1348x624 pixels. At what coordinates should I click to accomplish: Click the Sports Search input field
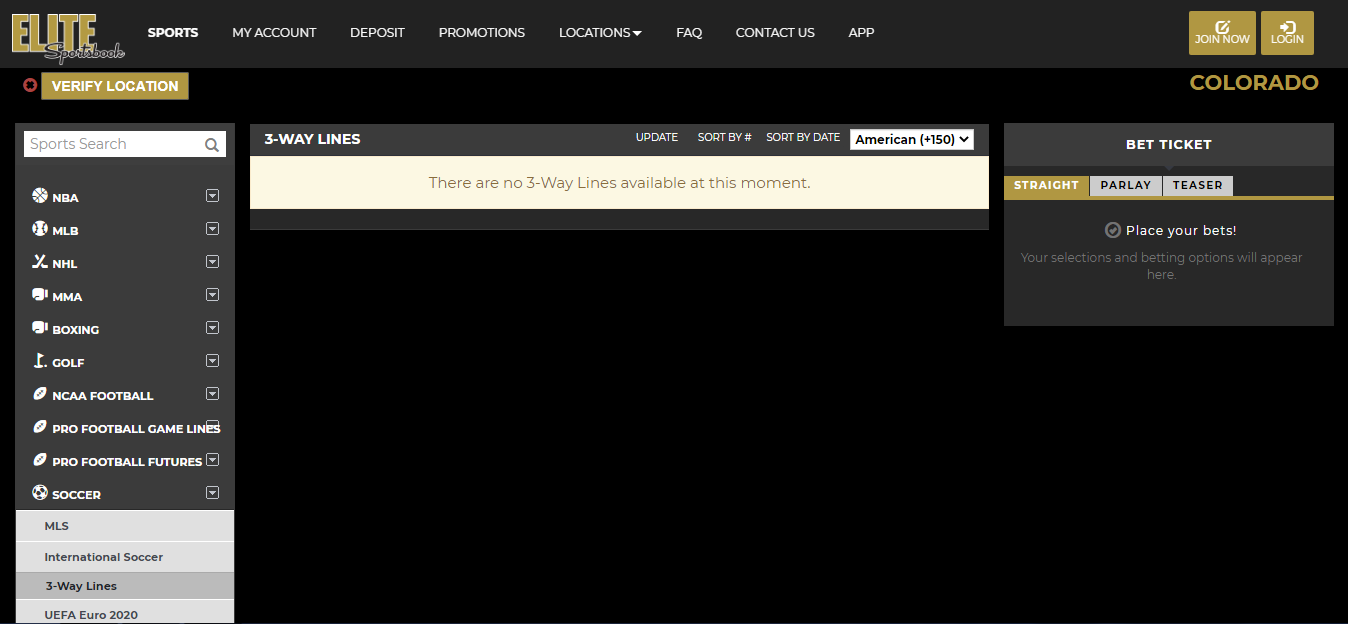pos(112,145)
